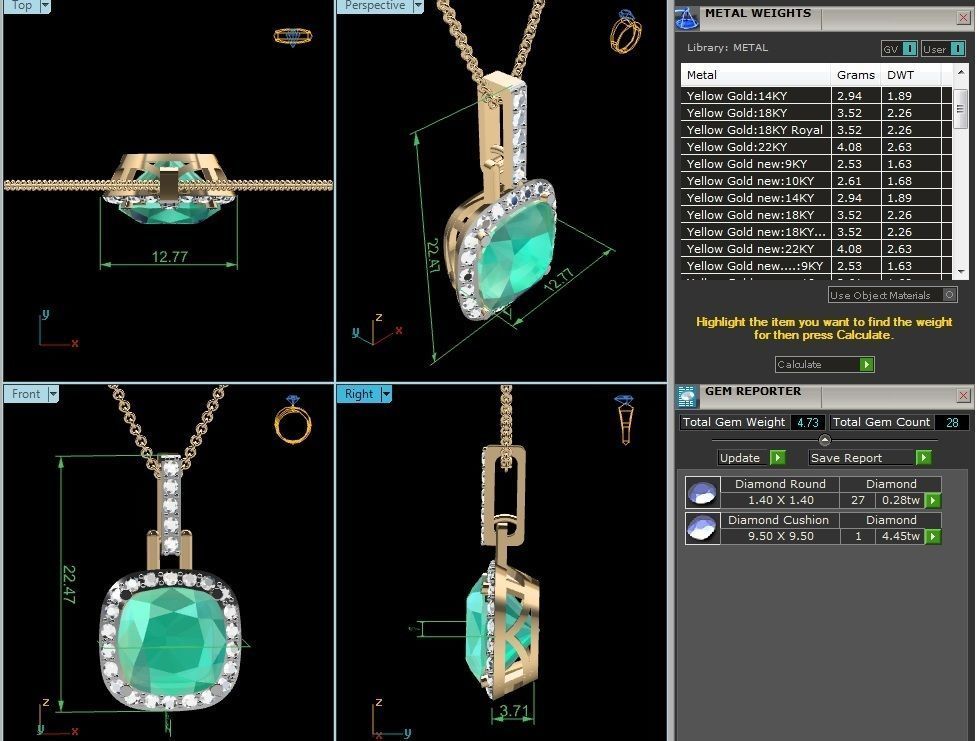Click the 22.47 dimension in Front viewport

pos(69,585)
